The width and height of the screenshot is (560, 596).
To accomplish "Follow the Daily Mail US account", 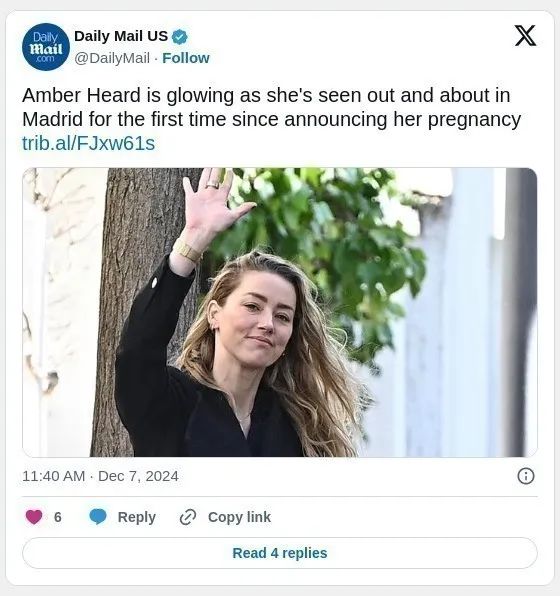I will 186,58.
